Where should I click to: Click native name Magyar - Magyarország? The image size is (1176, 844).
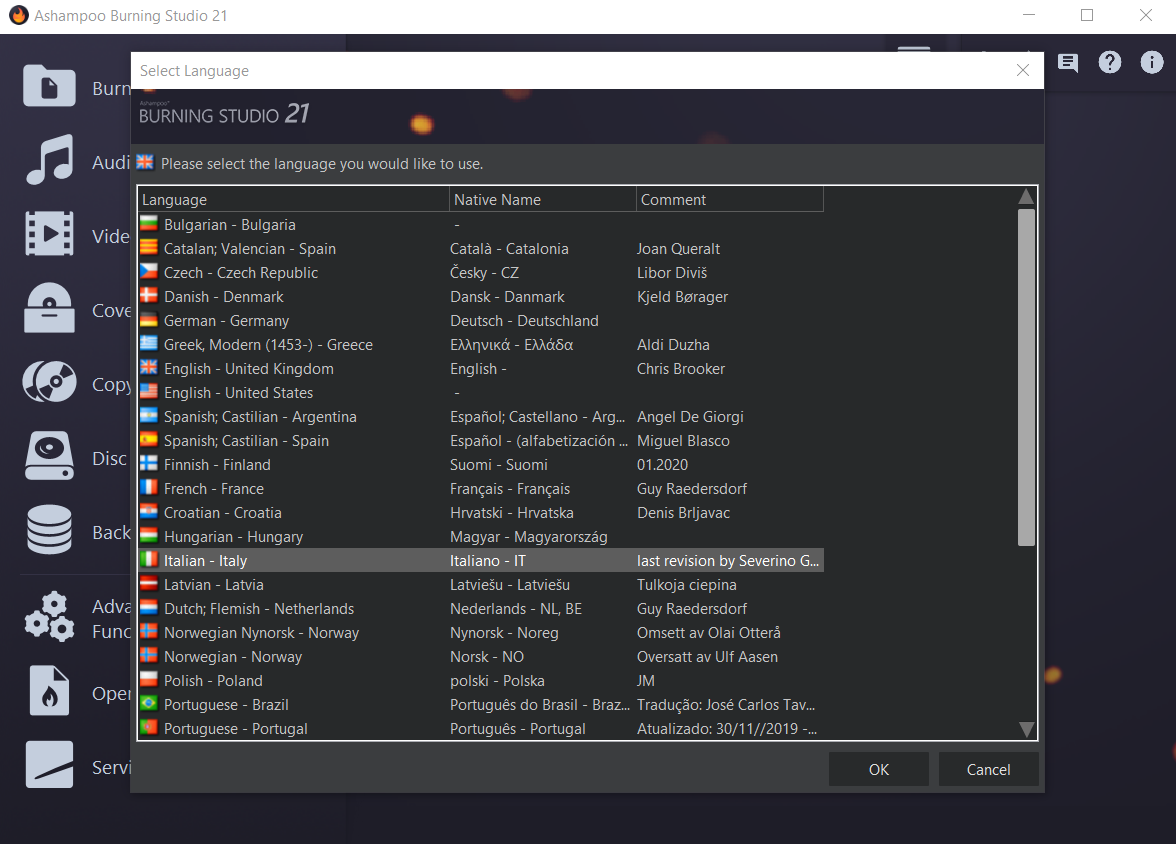[529, 536]
